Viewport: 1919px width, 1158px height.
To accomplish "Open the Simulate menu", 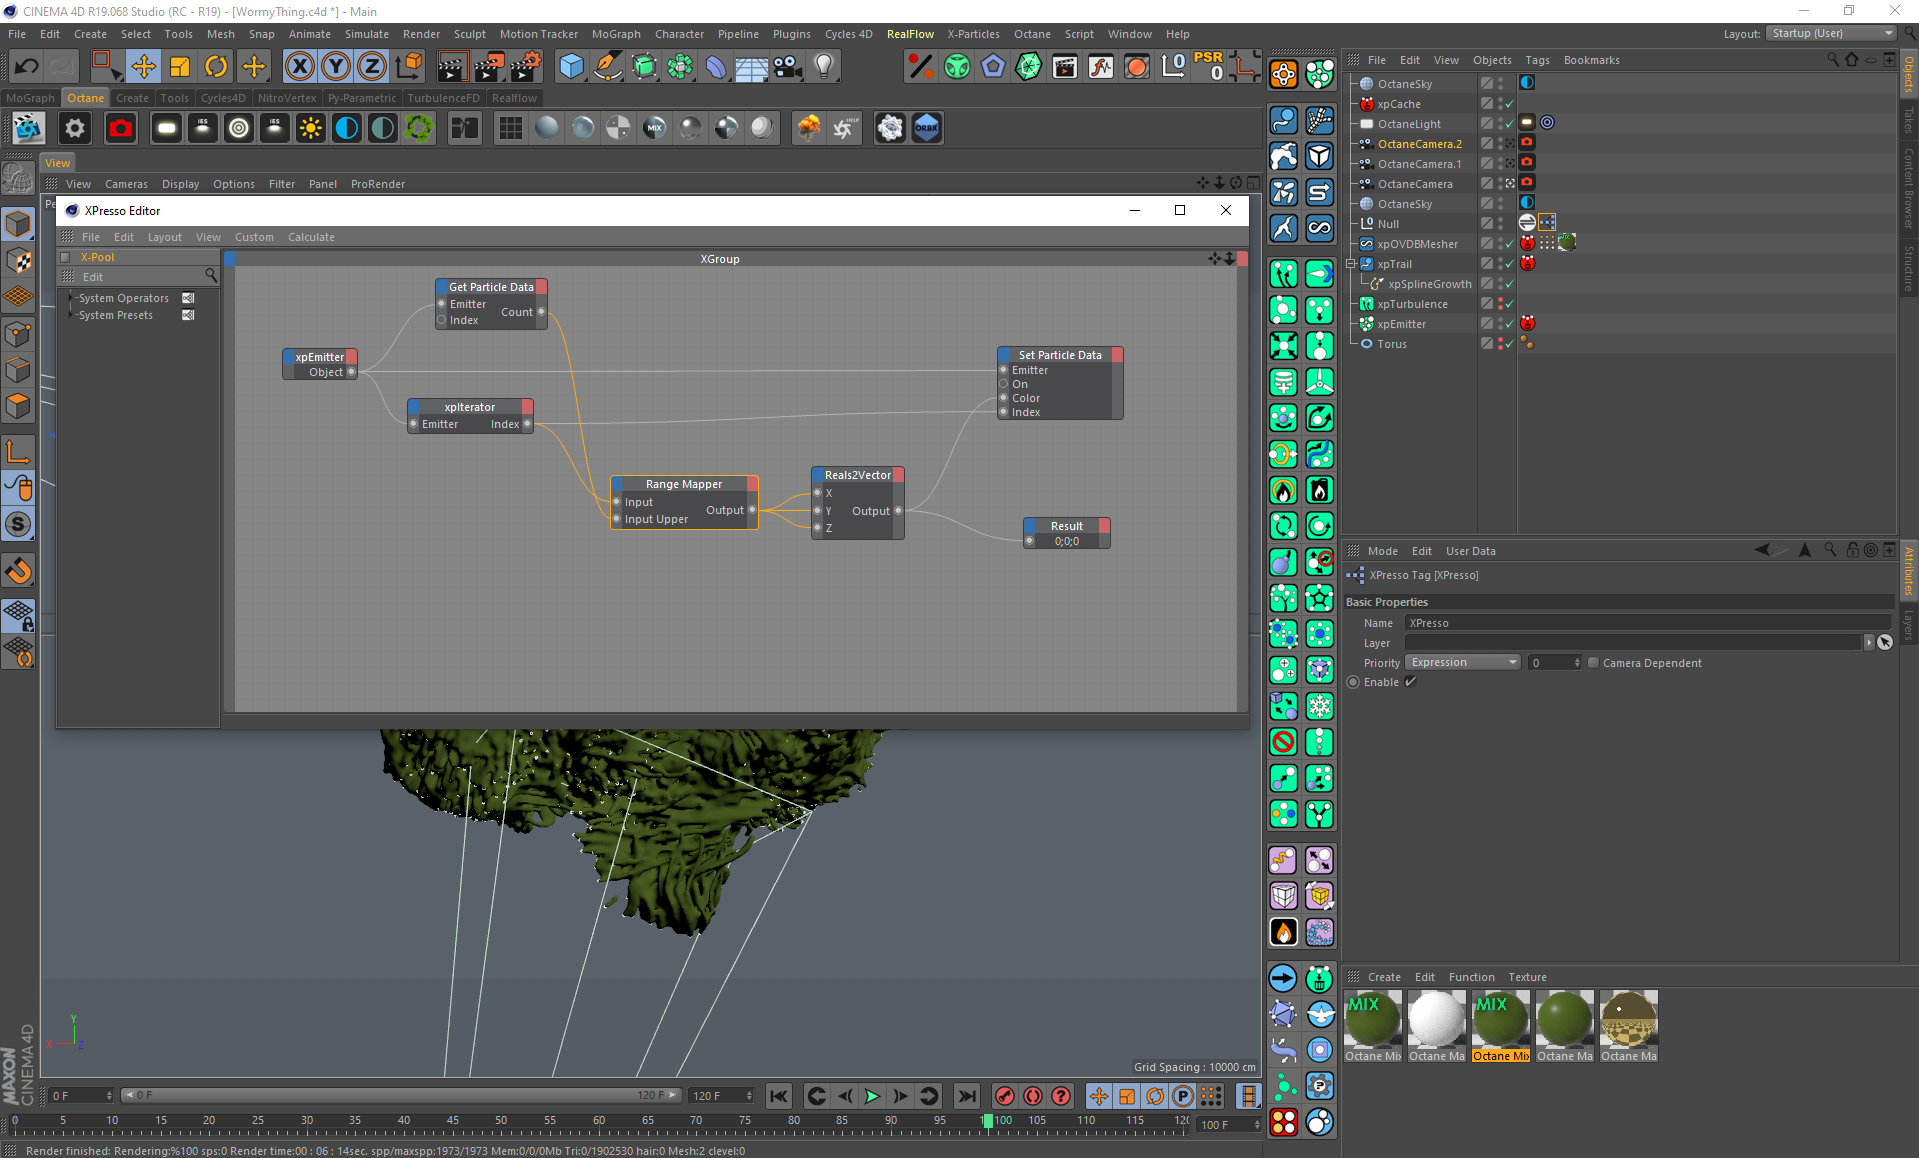I will click(x=366, y=34).
